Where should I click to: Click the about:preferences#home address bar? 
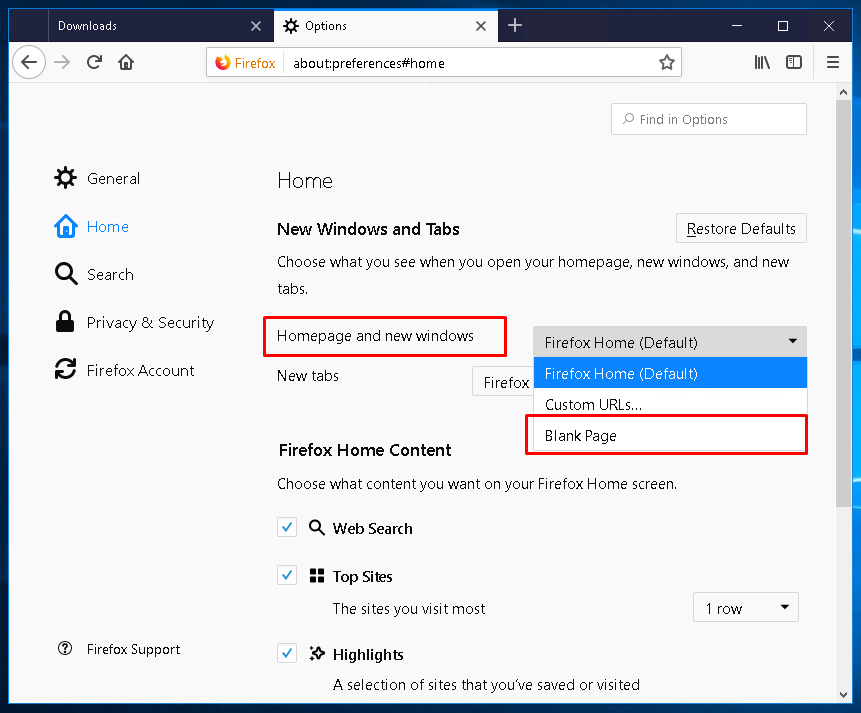click(444, 63)
